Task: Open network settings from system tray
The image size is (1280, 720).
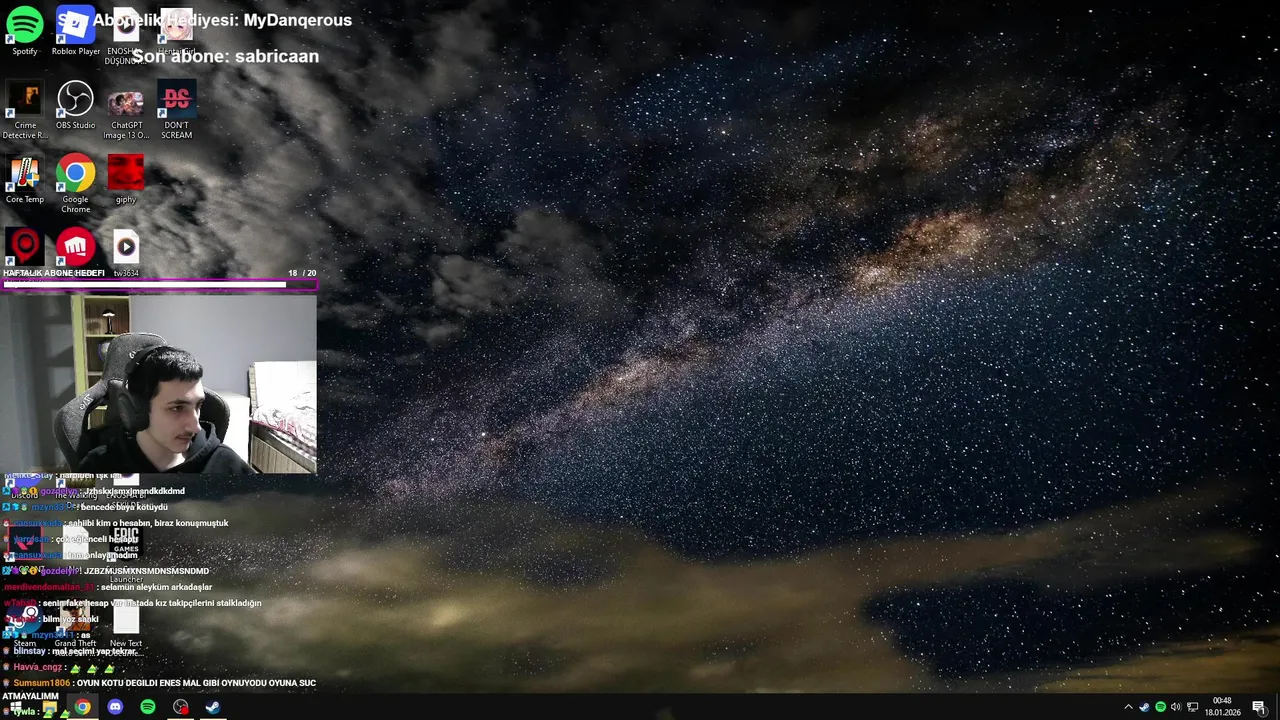Action: [x=1193, y=707]
